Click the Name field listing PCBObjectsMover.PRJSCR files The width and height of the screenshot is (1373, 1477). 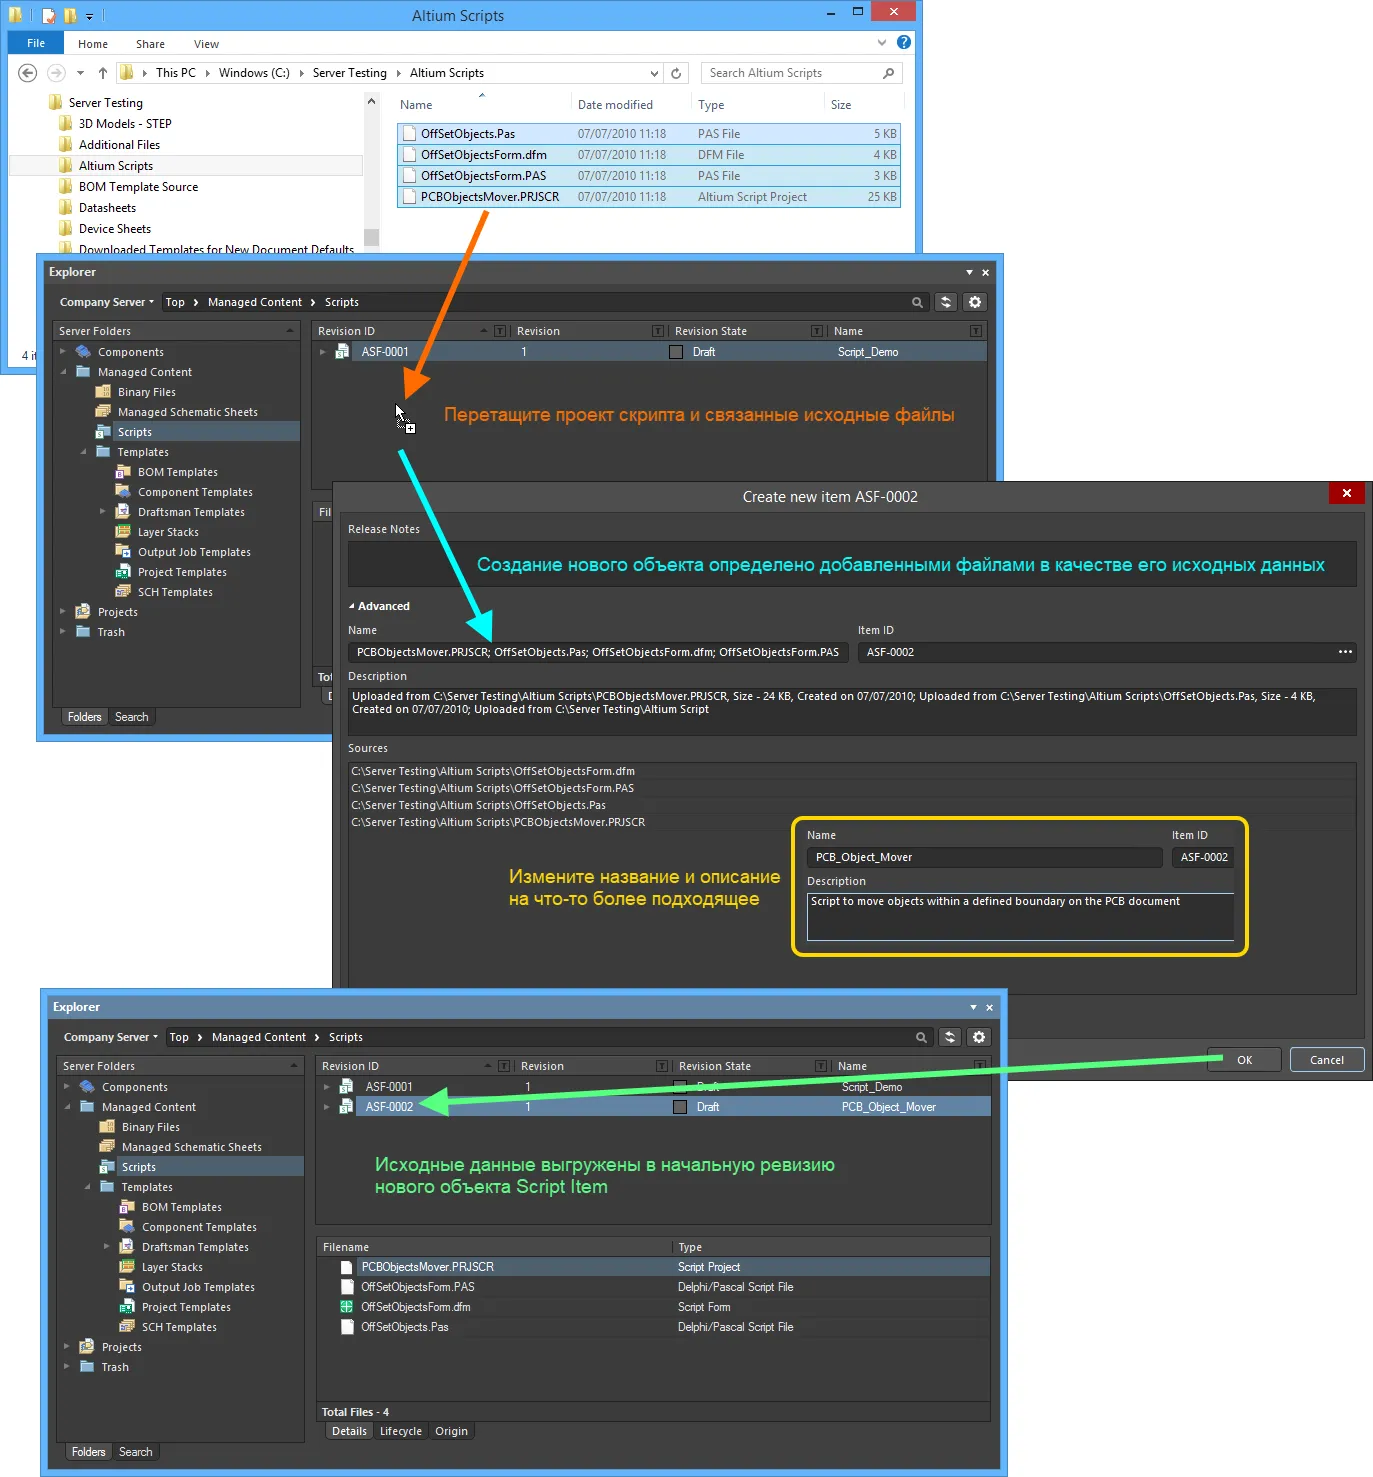click(x=598, y=652)
